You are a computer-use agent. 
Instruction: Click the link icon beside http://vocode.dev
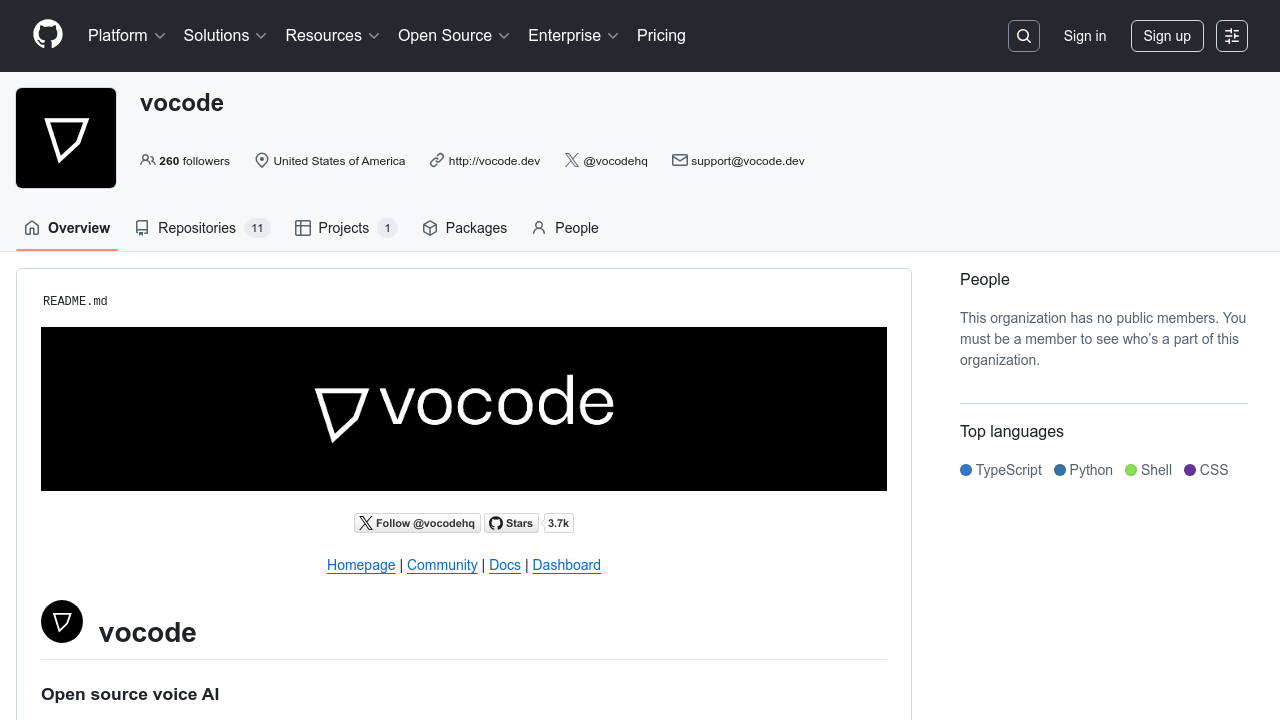tap(436, 160)
